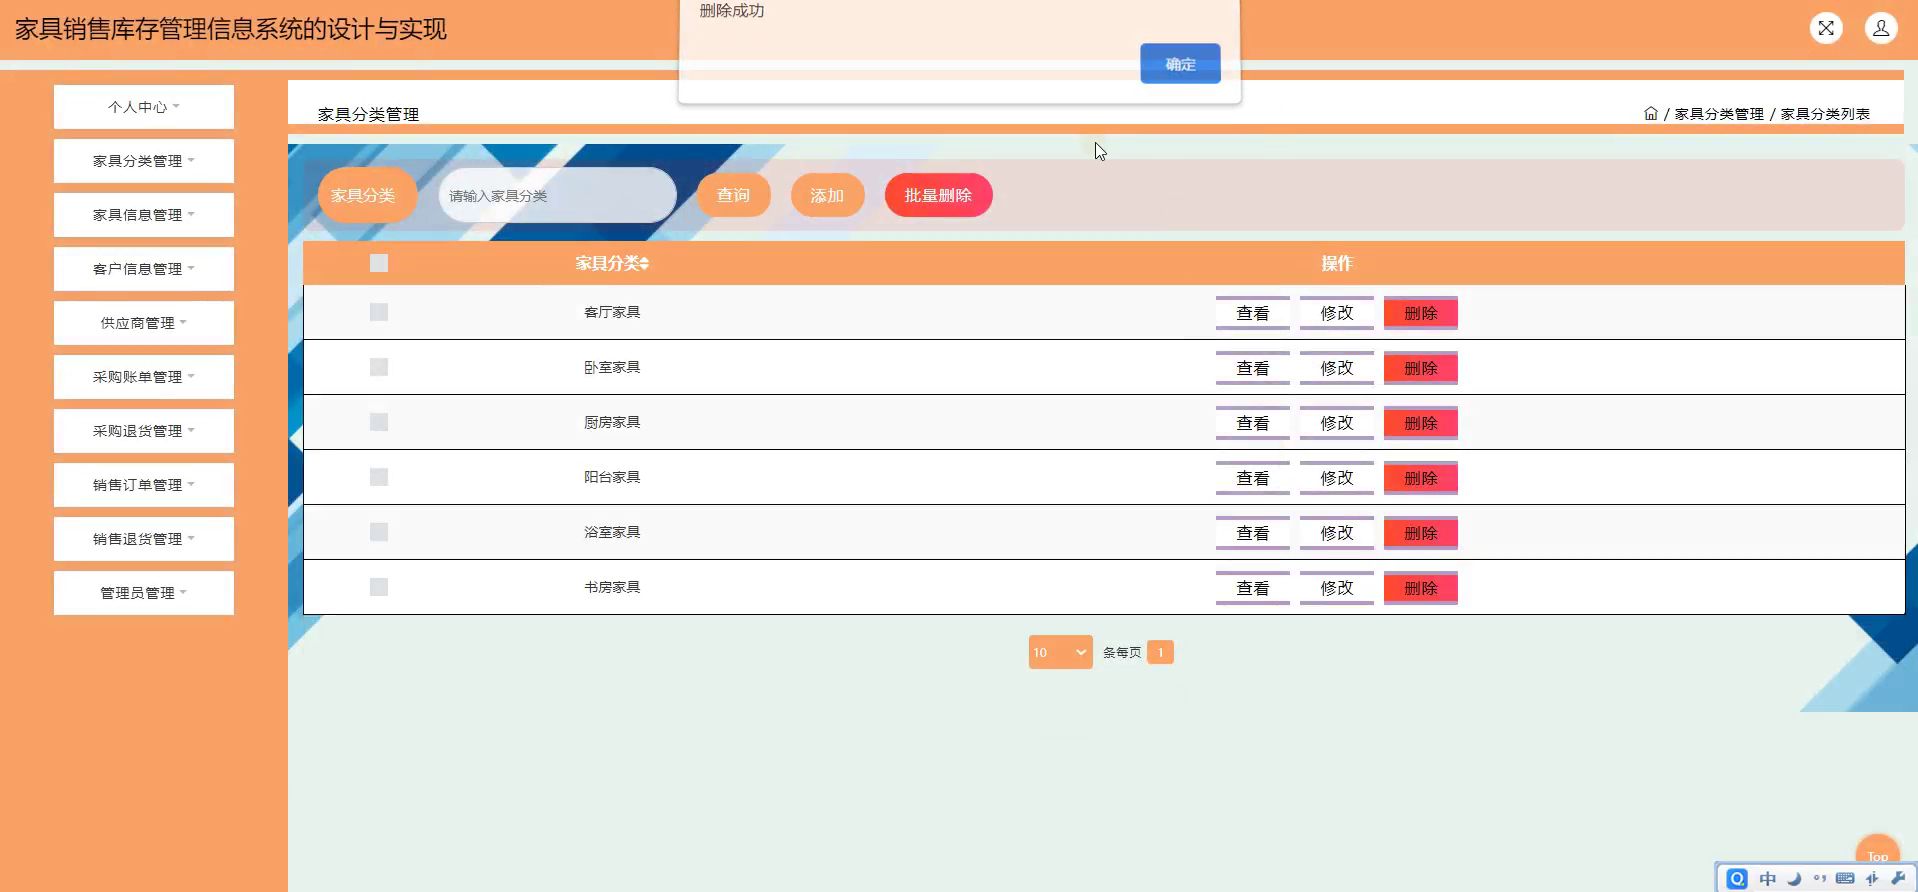Click 修改 for the 客厅家具 row
The width and height of the screenshot is (1918, 892).
coord(1337,313)
